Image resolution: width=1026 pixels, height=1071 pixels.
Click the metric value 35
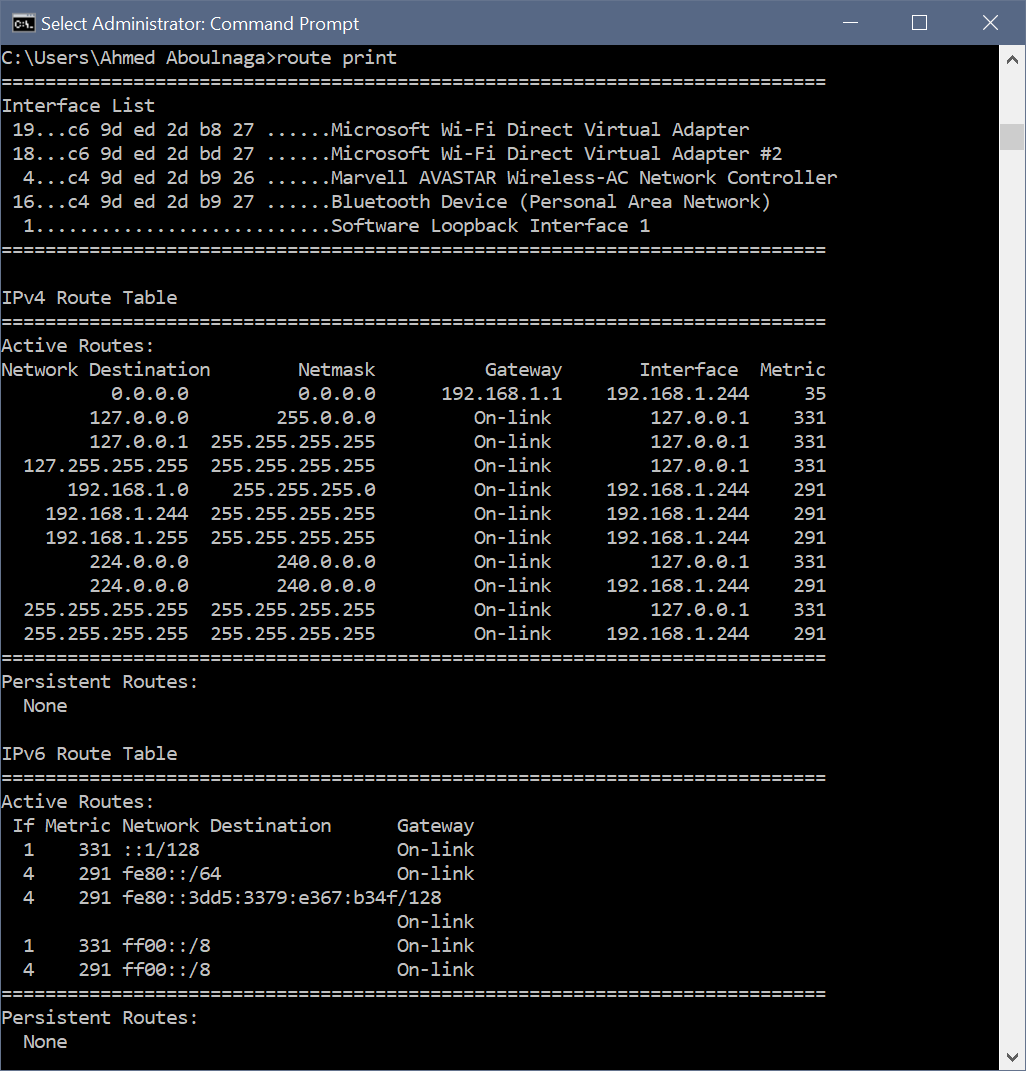[814, 394]
